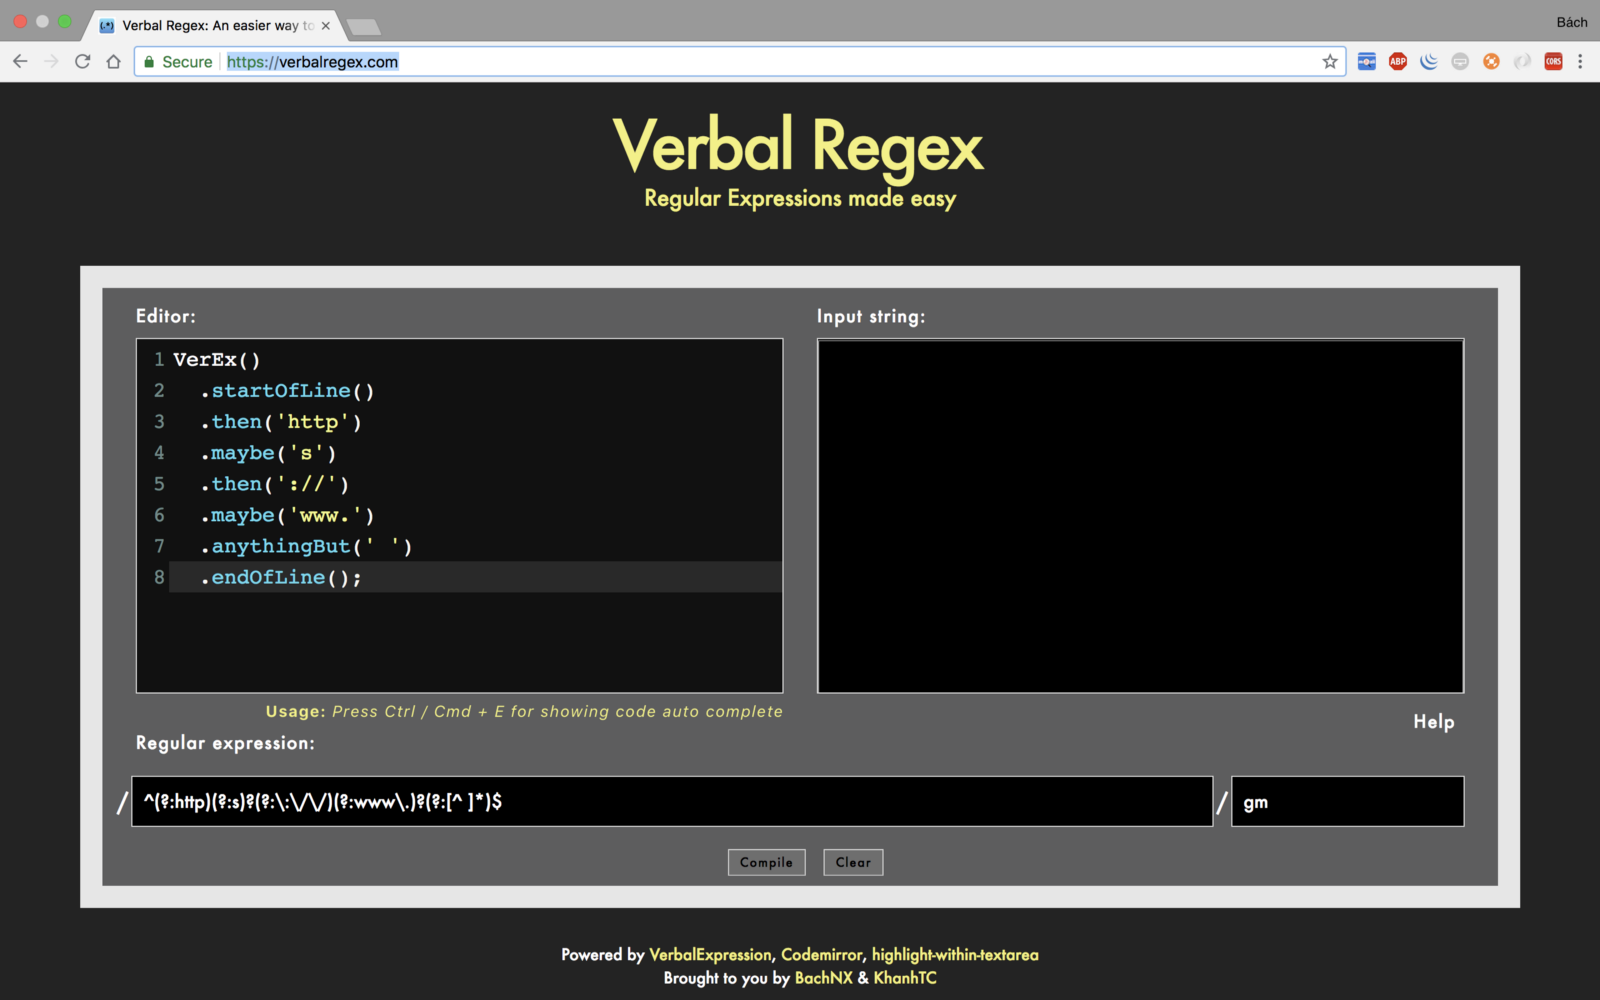The width and height of the screenshot is (1600, 1000).
Task: Open the browser home page icon
Action: click(114, 61)
